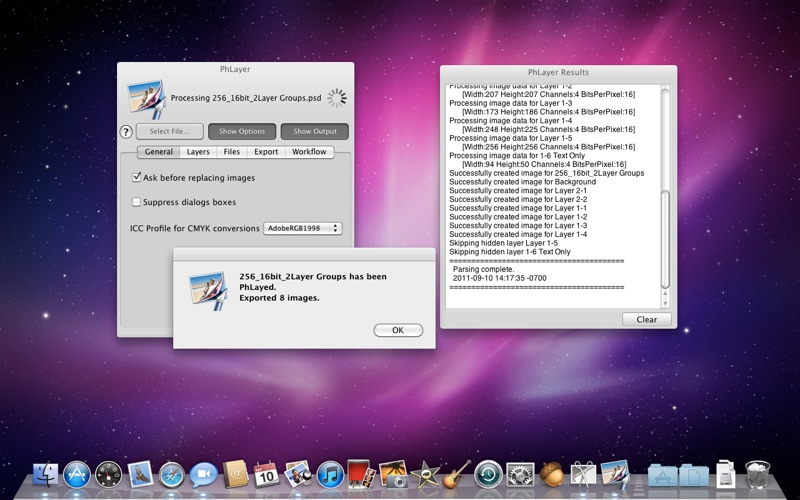Click 'Successfully created image for Layer 2-1'

pyautogui.click(x=518, y=190)
